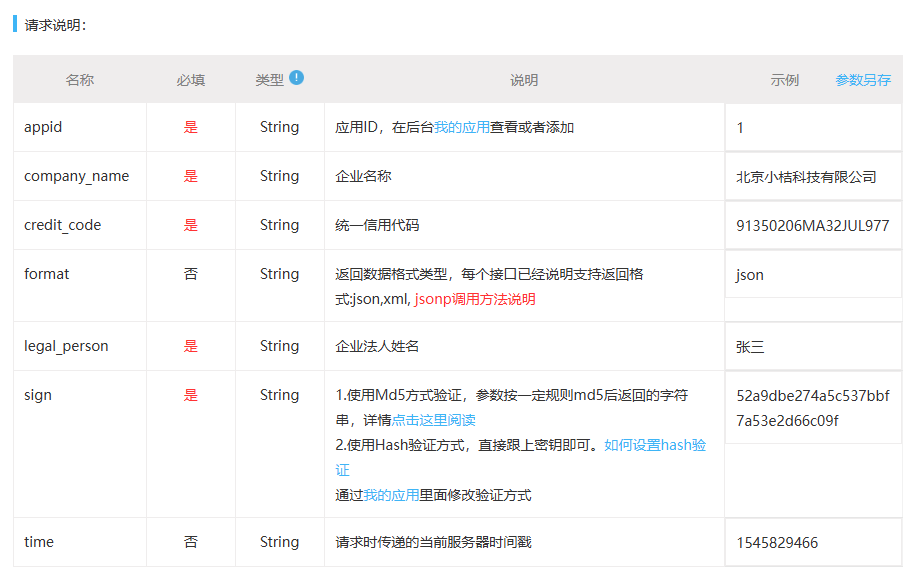The height and width of the screenshot is (573, 918).
Task: Select the credit_code parameter name
Action: point(62,225)
